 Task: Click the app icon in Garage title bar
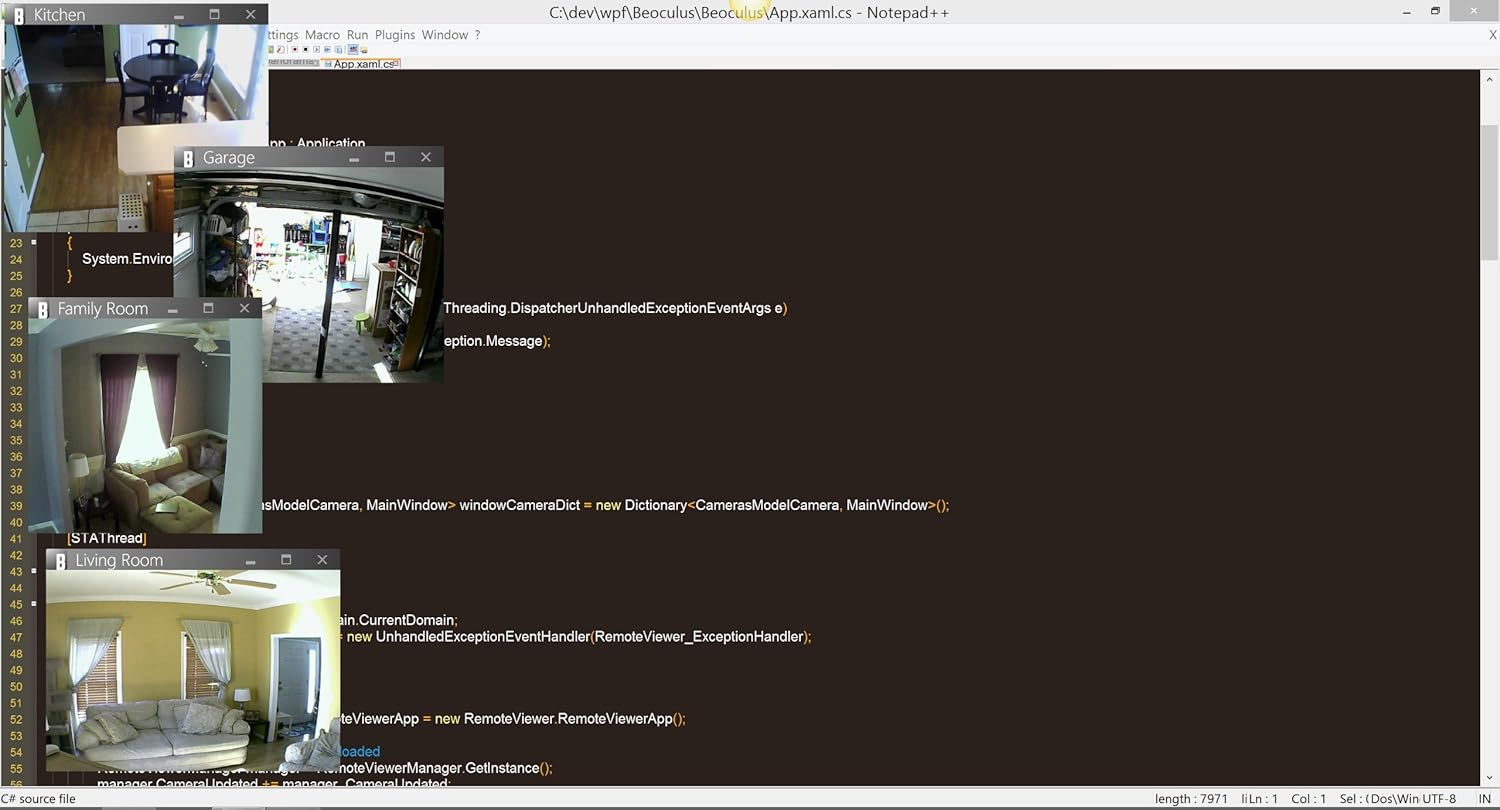pyautogui.click(x=188, y=158)
